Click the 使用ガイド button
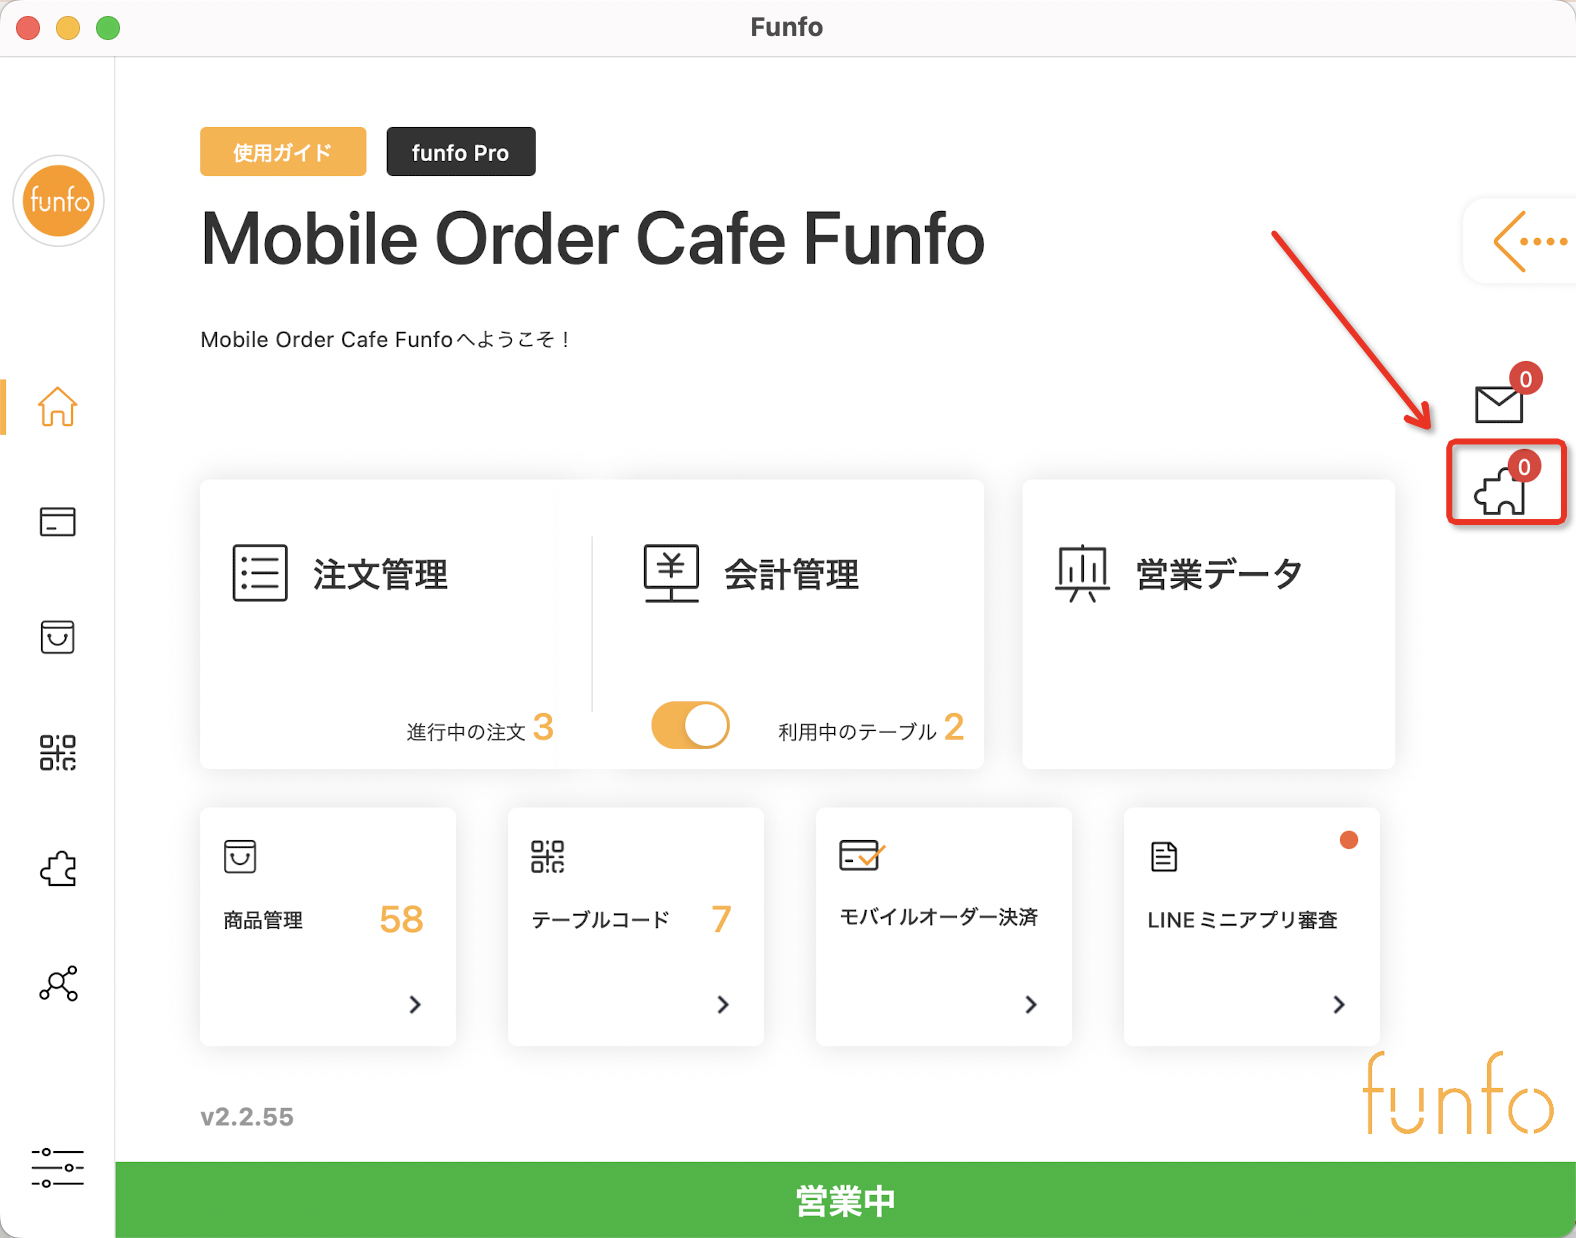The height and width of the screenshot is (1238, 1576). [283, 152]
